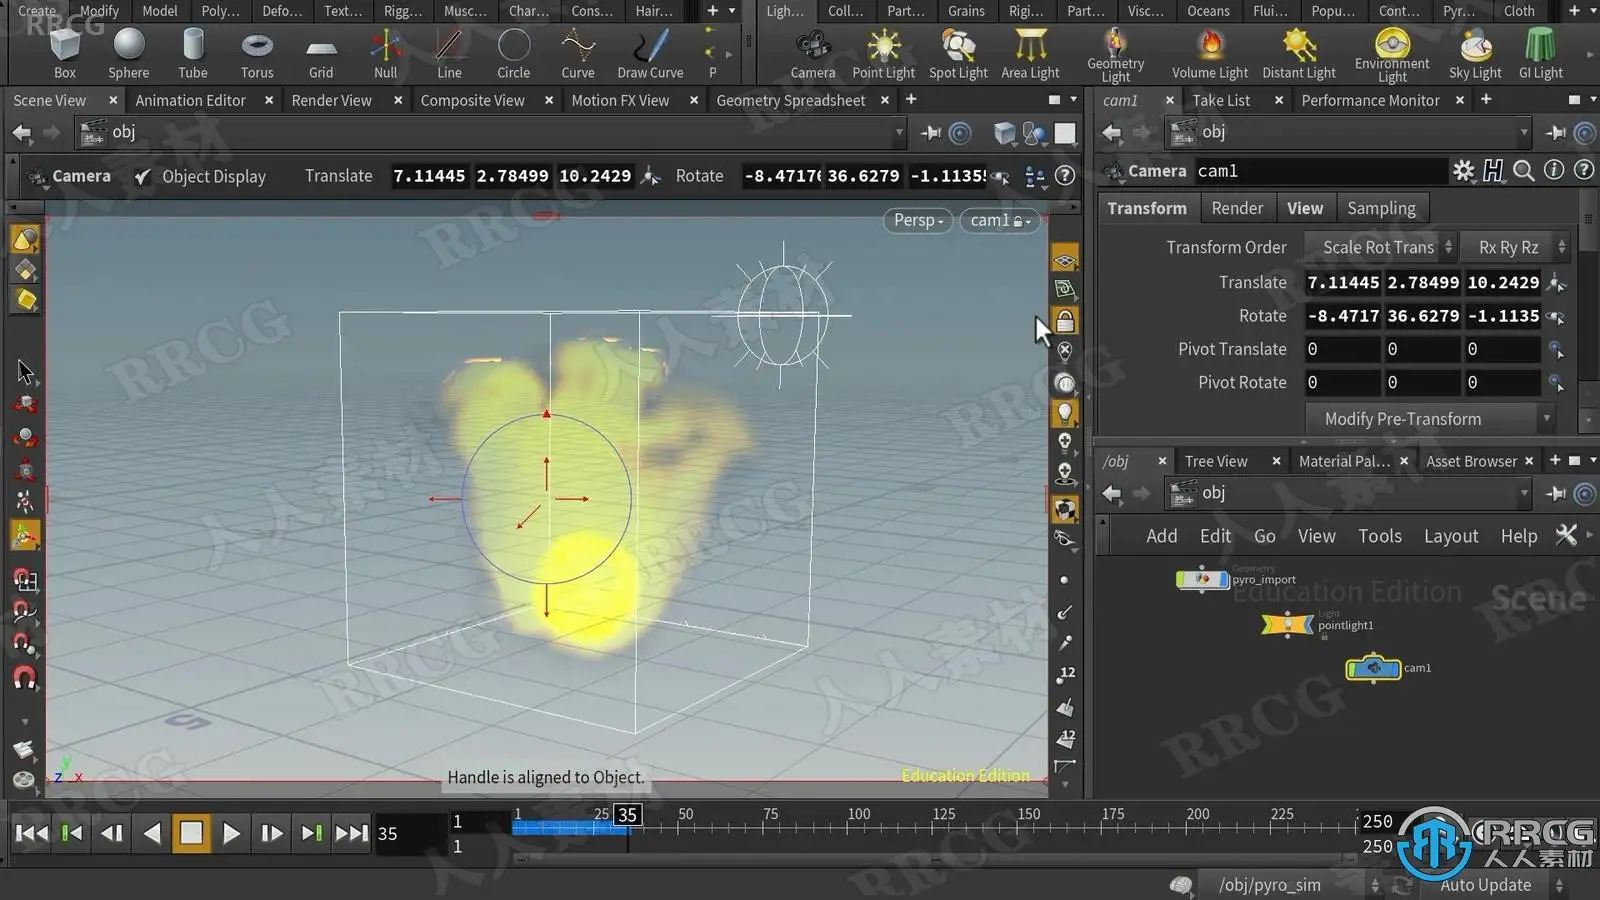Add a Volume Light from shelf
1600x900 pixels.
(x=1209, y=54)
